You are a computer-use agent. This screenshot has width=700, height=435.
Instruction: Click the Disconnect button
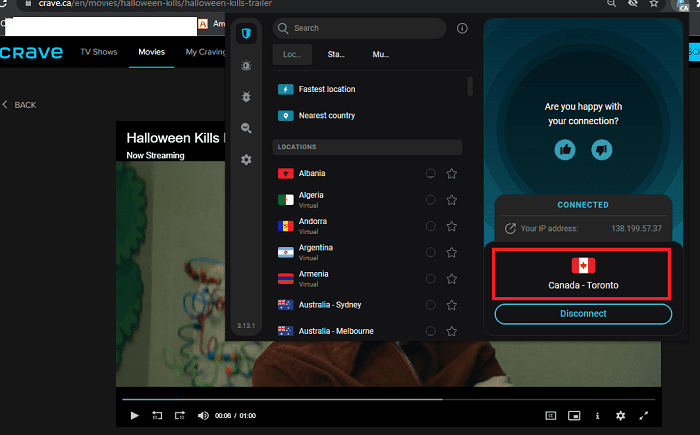[x=583, y=314]
